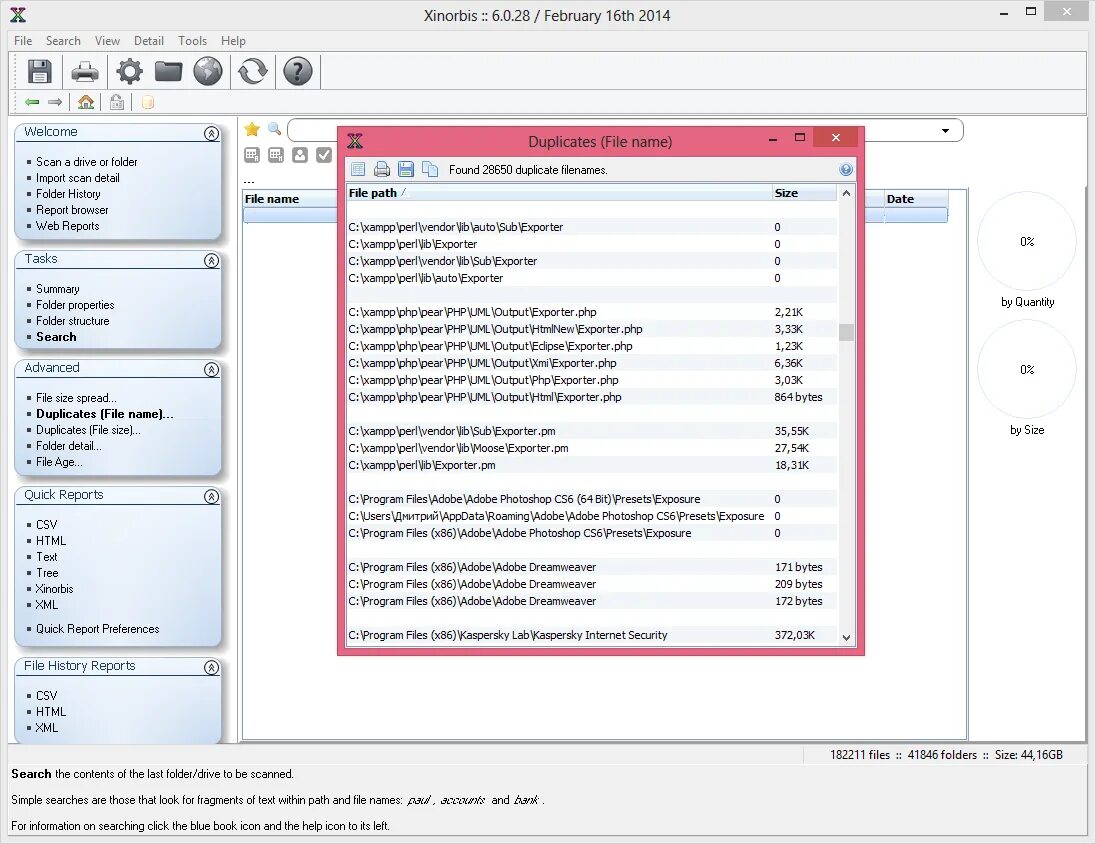Click the globe toolbar icon
Screen dimensions: 1096x844
pos(208,71)
